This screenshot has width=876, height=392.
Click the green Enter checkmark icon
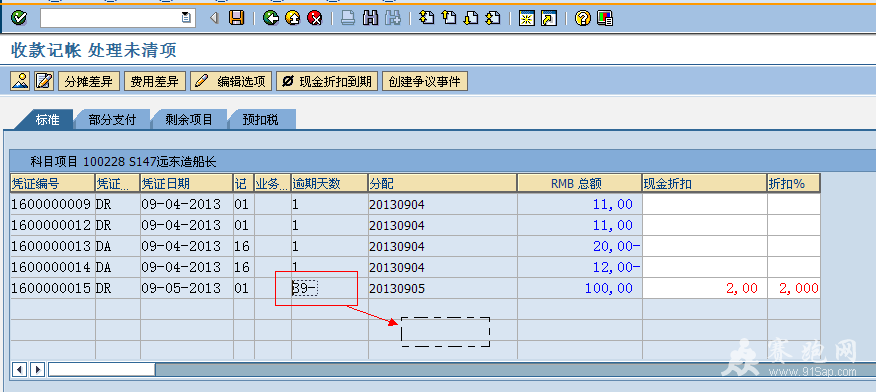tap(19, 18)
